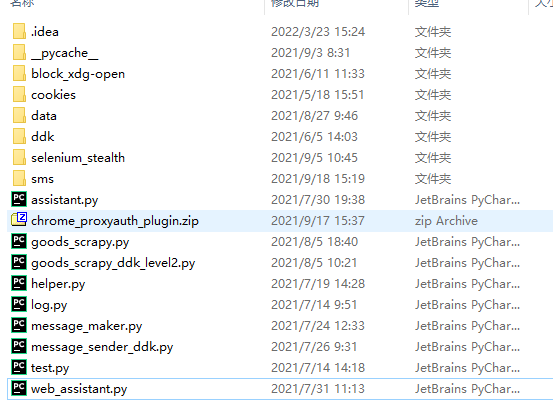Select the selenium_stealth folder icon

click(19, 157)
